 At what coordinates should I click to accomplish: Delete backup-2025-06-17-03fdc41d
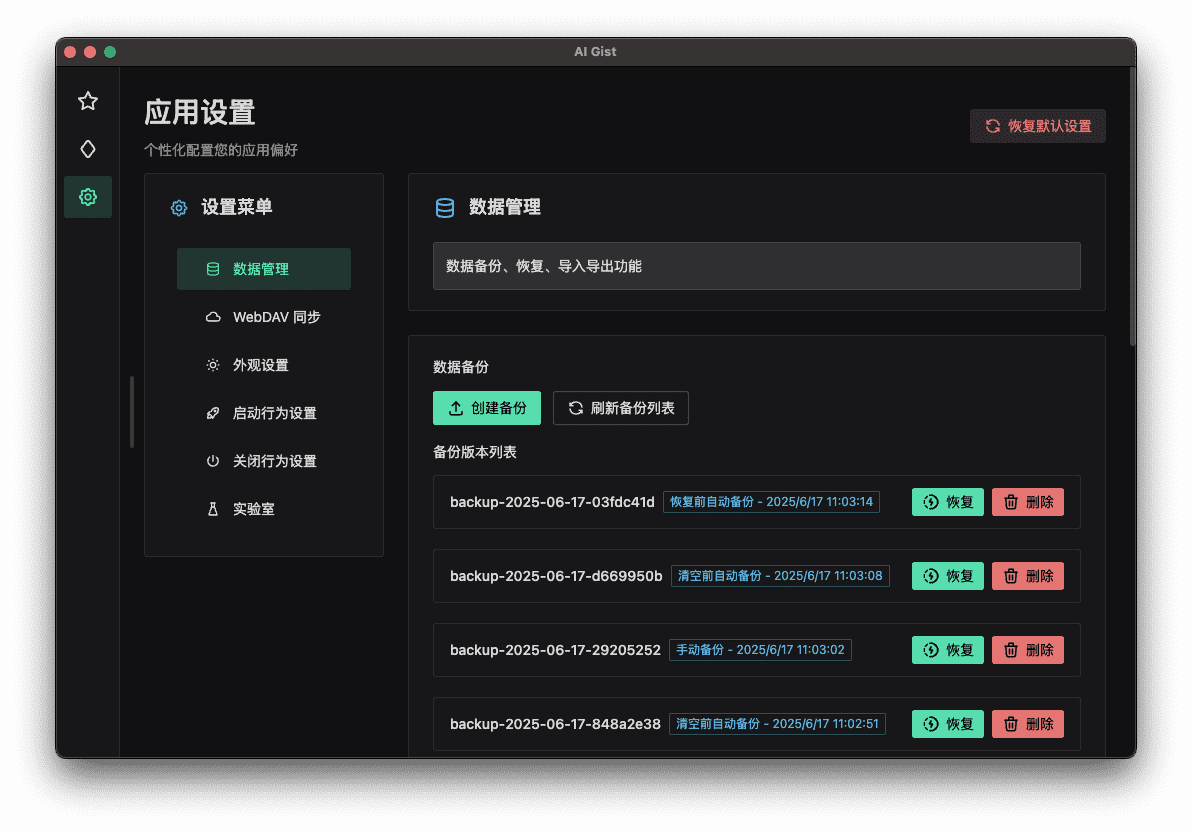[x=1028, y=502]
